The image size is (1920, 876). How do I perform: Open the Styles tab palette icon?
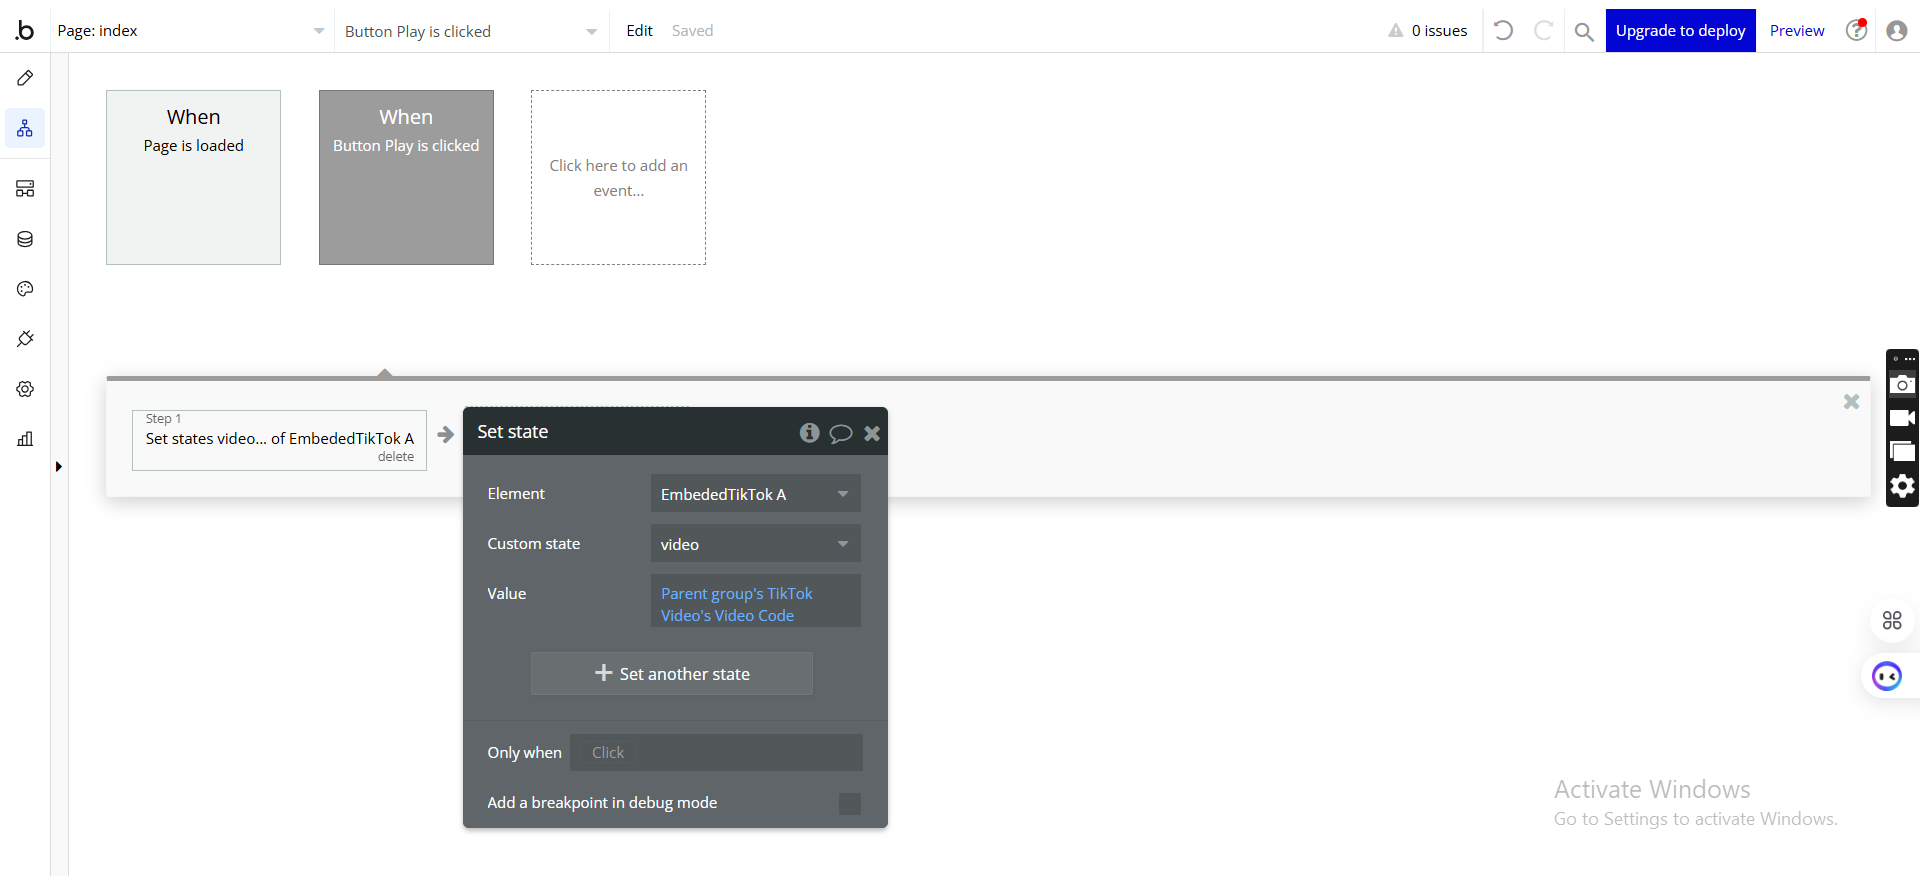tap(25, 289)
